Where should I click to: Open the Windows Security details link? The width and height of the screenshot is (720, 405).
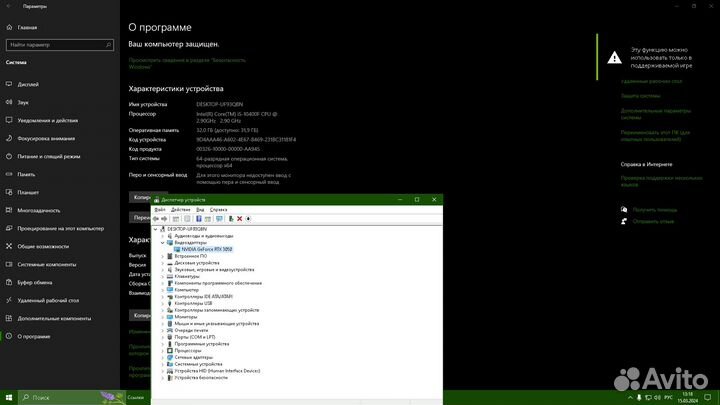187,63
